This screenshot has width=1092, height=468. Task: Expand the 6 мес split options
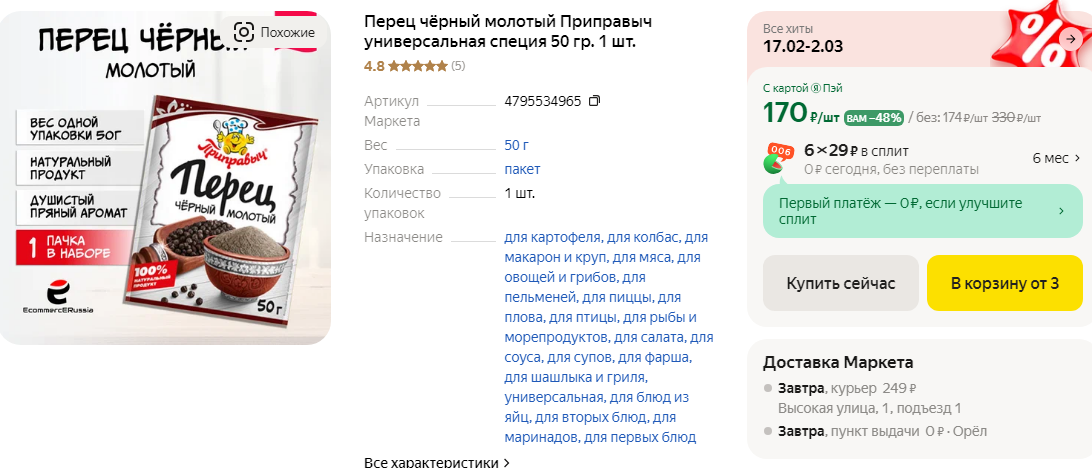(x=1056, y=158)
